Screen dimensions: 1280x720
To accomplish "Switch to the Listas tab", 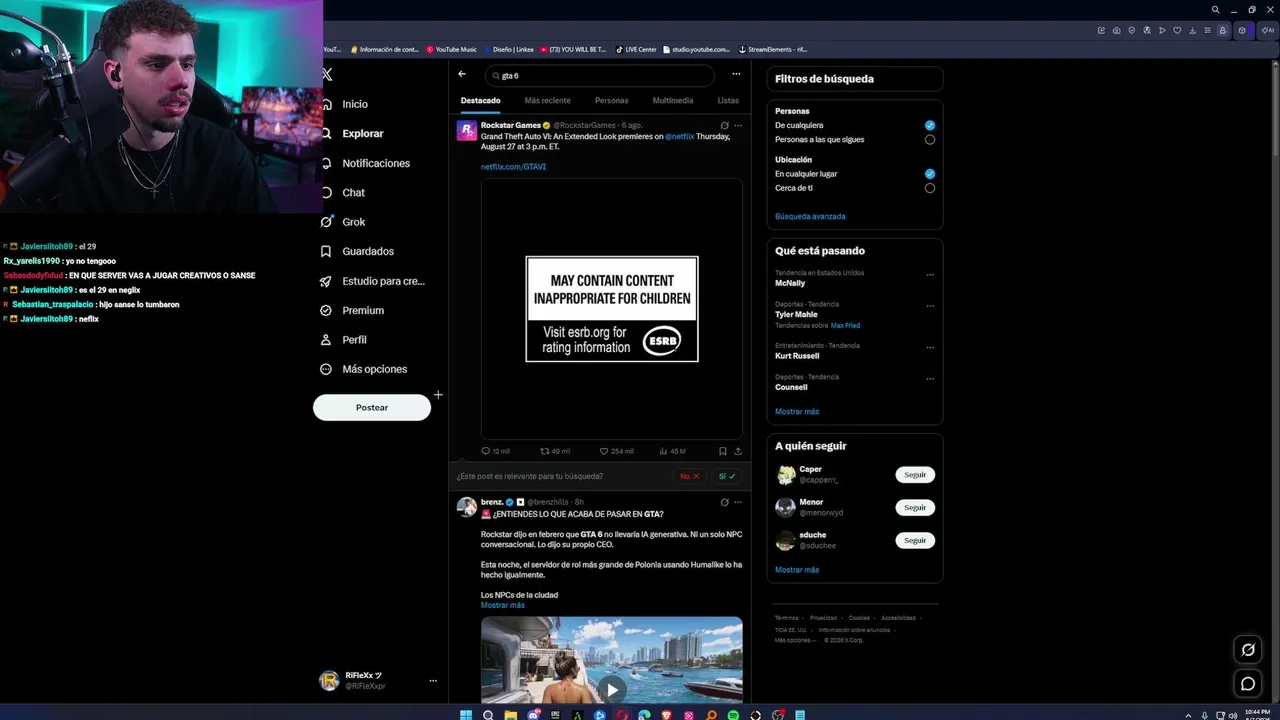I will [x=728, y=101].
